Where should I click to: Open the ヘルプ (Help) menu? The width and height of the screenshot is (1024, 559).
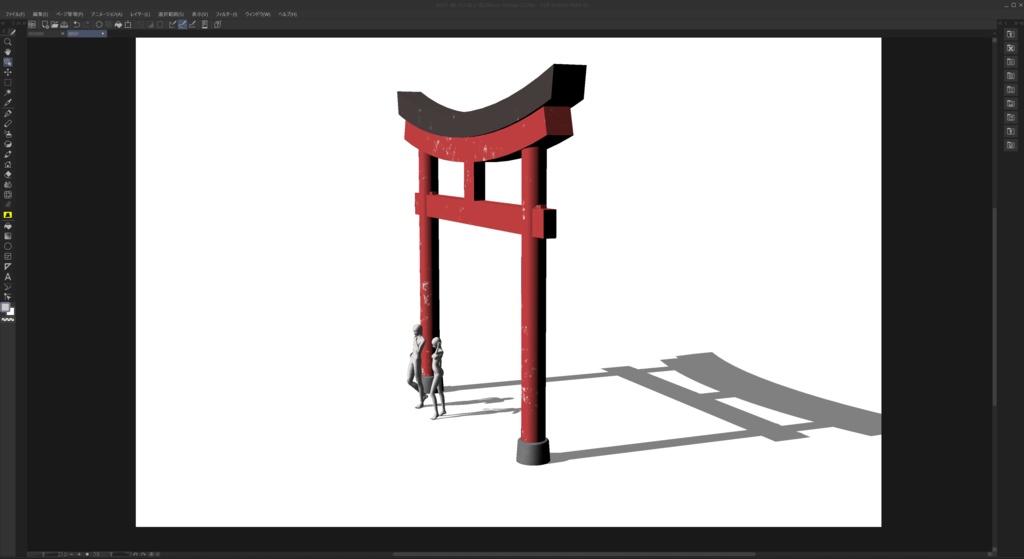(287, 14)
